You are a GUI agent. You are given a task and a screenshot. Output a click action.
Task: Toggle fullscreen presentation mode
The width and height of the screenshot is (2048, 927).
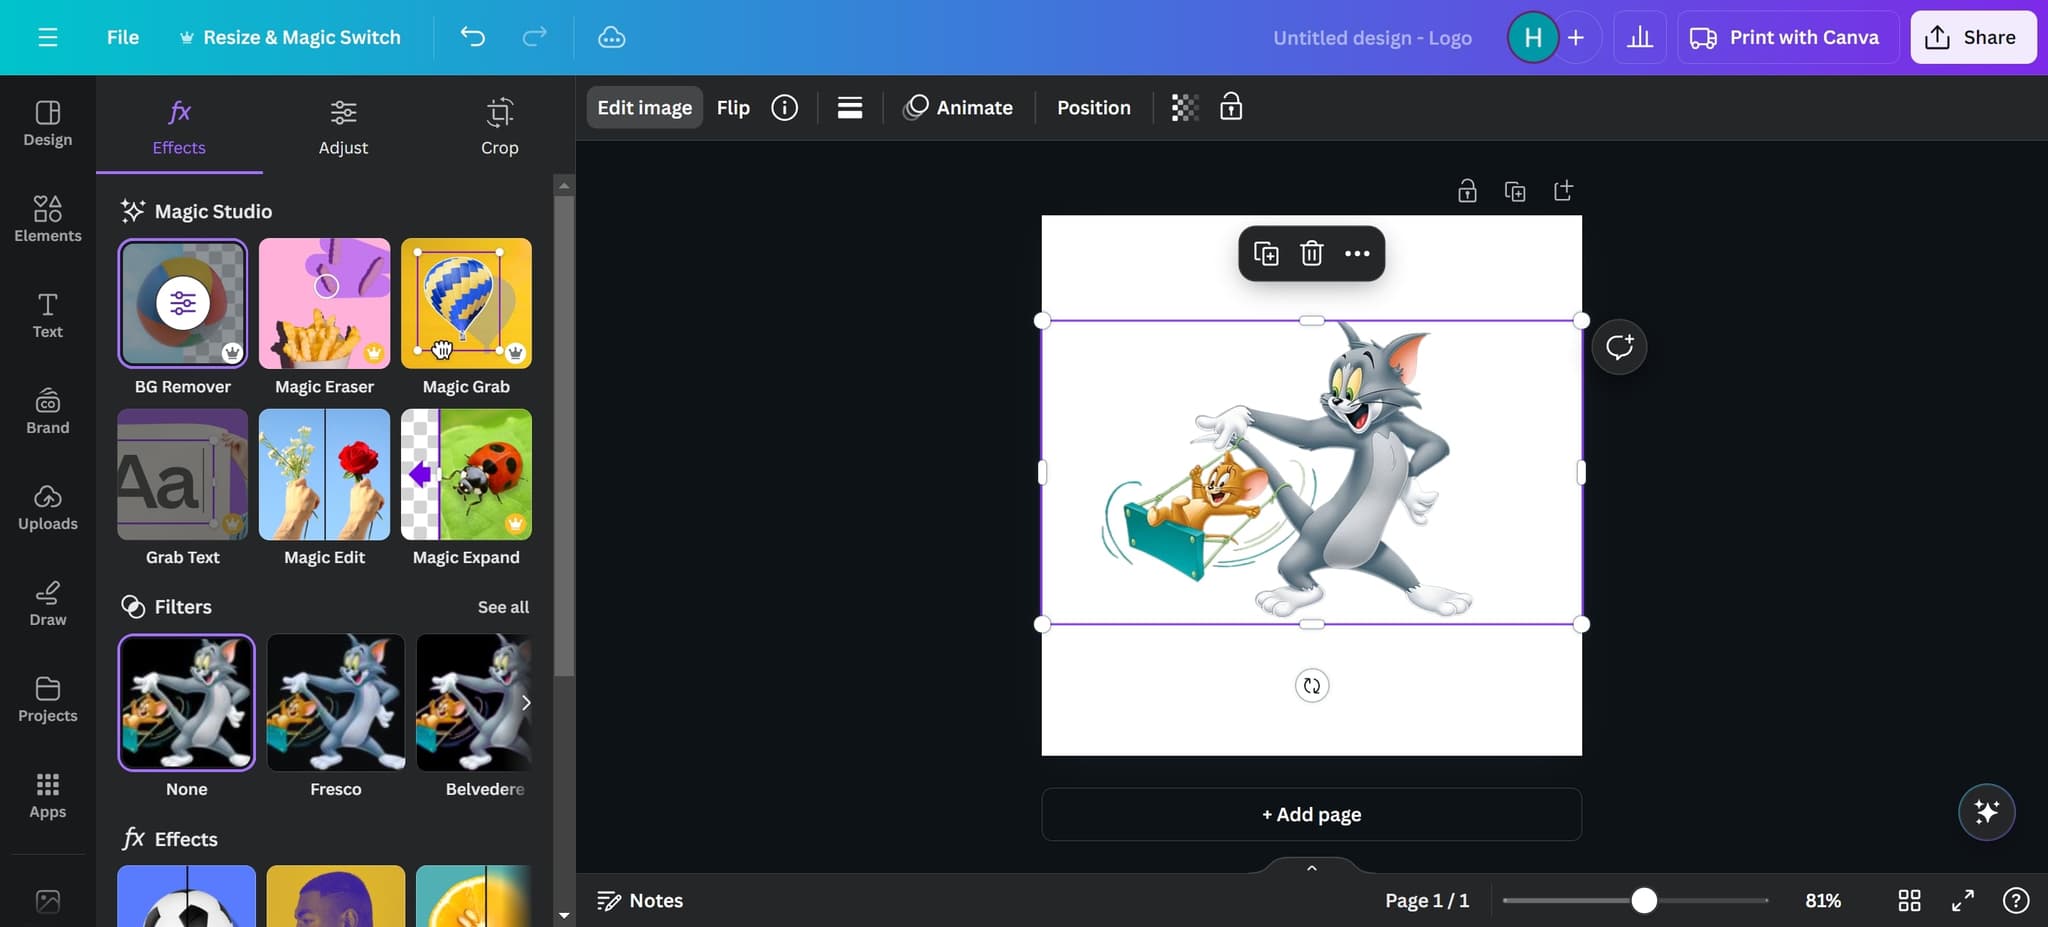pos(1962,900)
